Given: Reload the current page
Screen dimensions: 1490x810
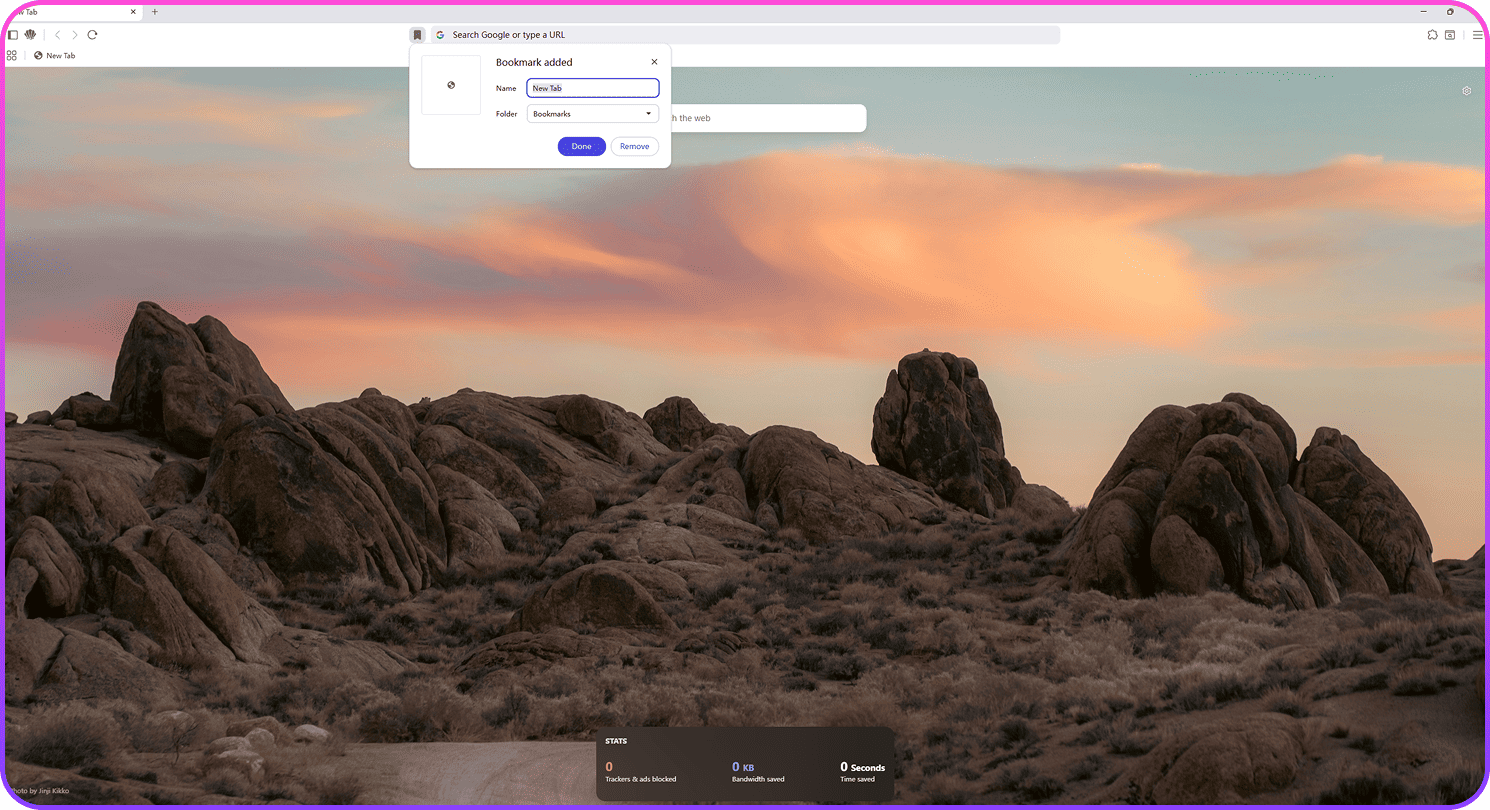Looking at the screenshot, I should 92,35.
